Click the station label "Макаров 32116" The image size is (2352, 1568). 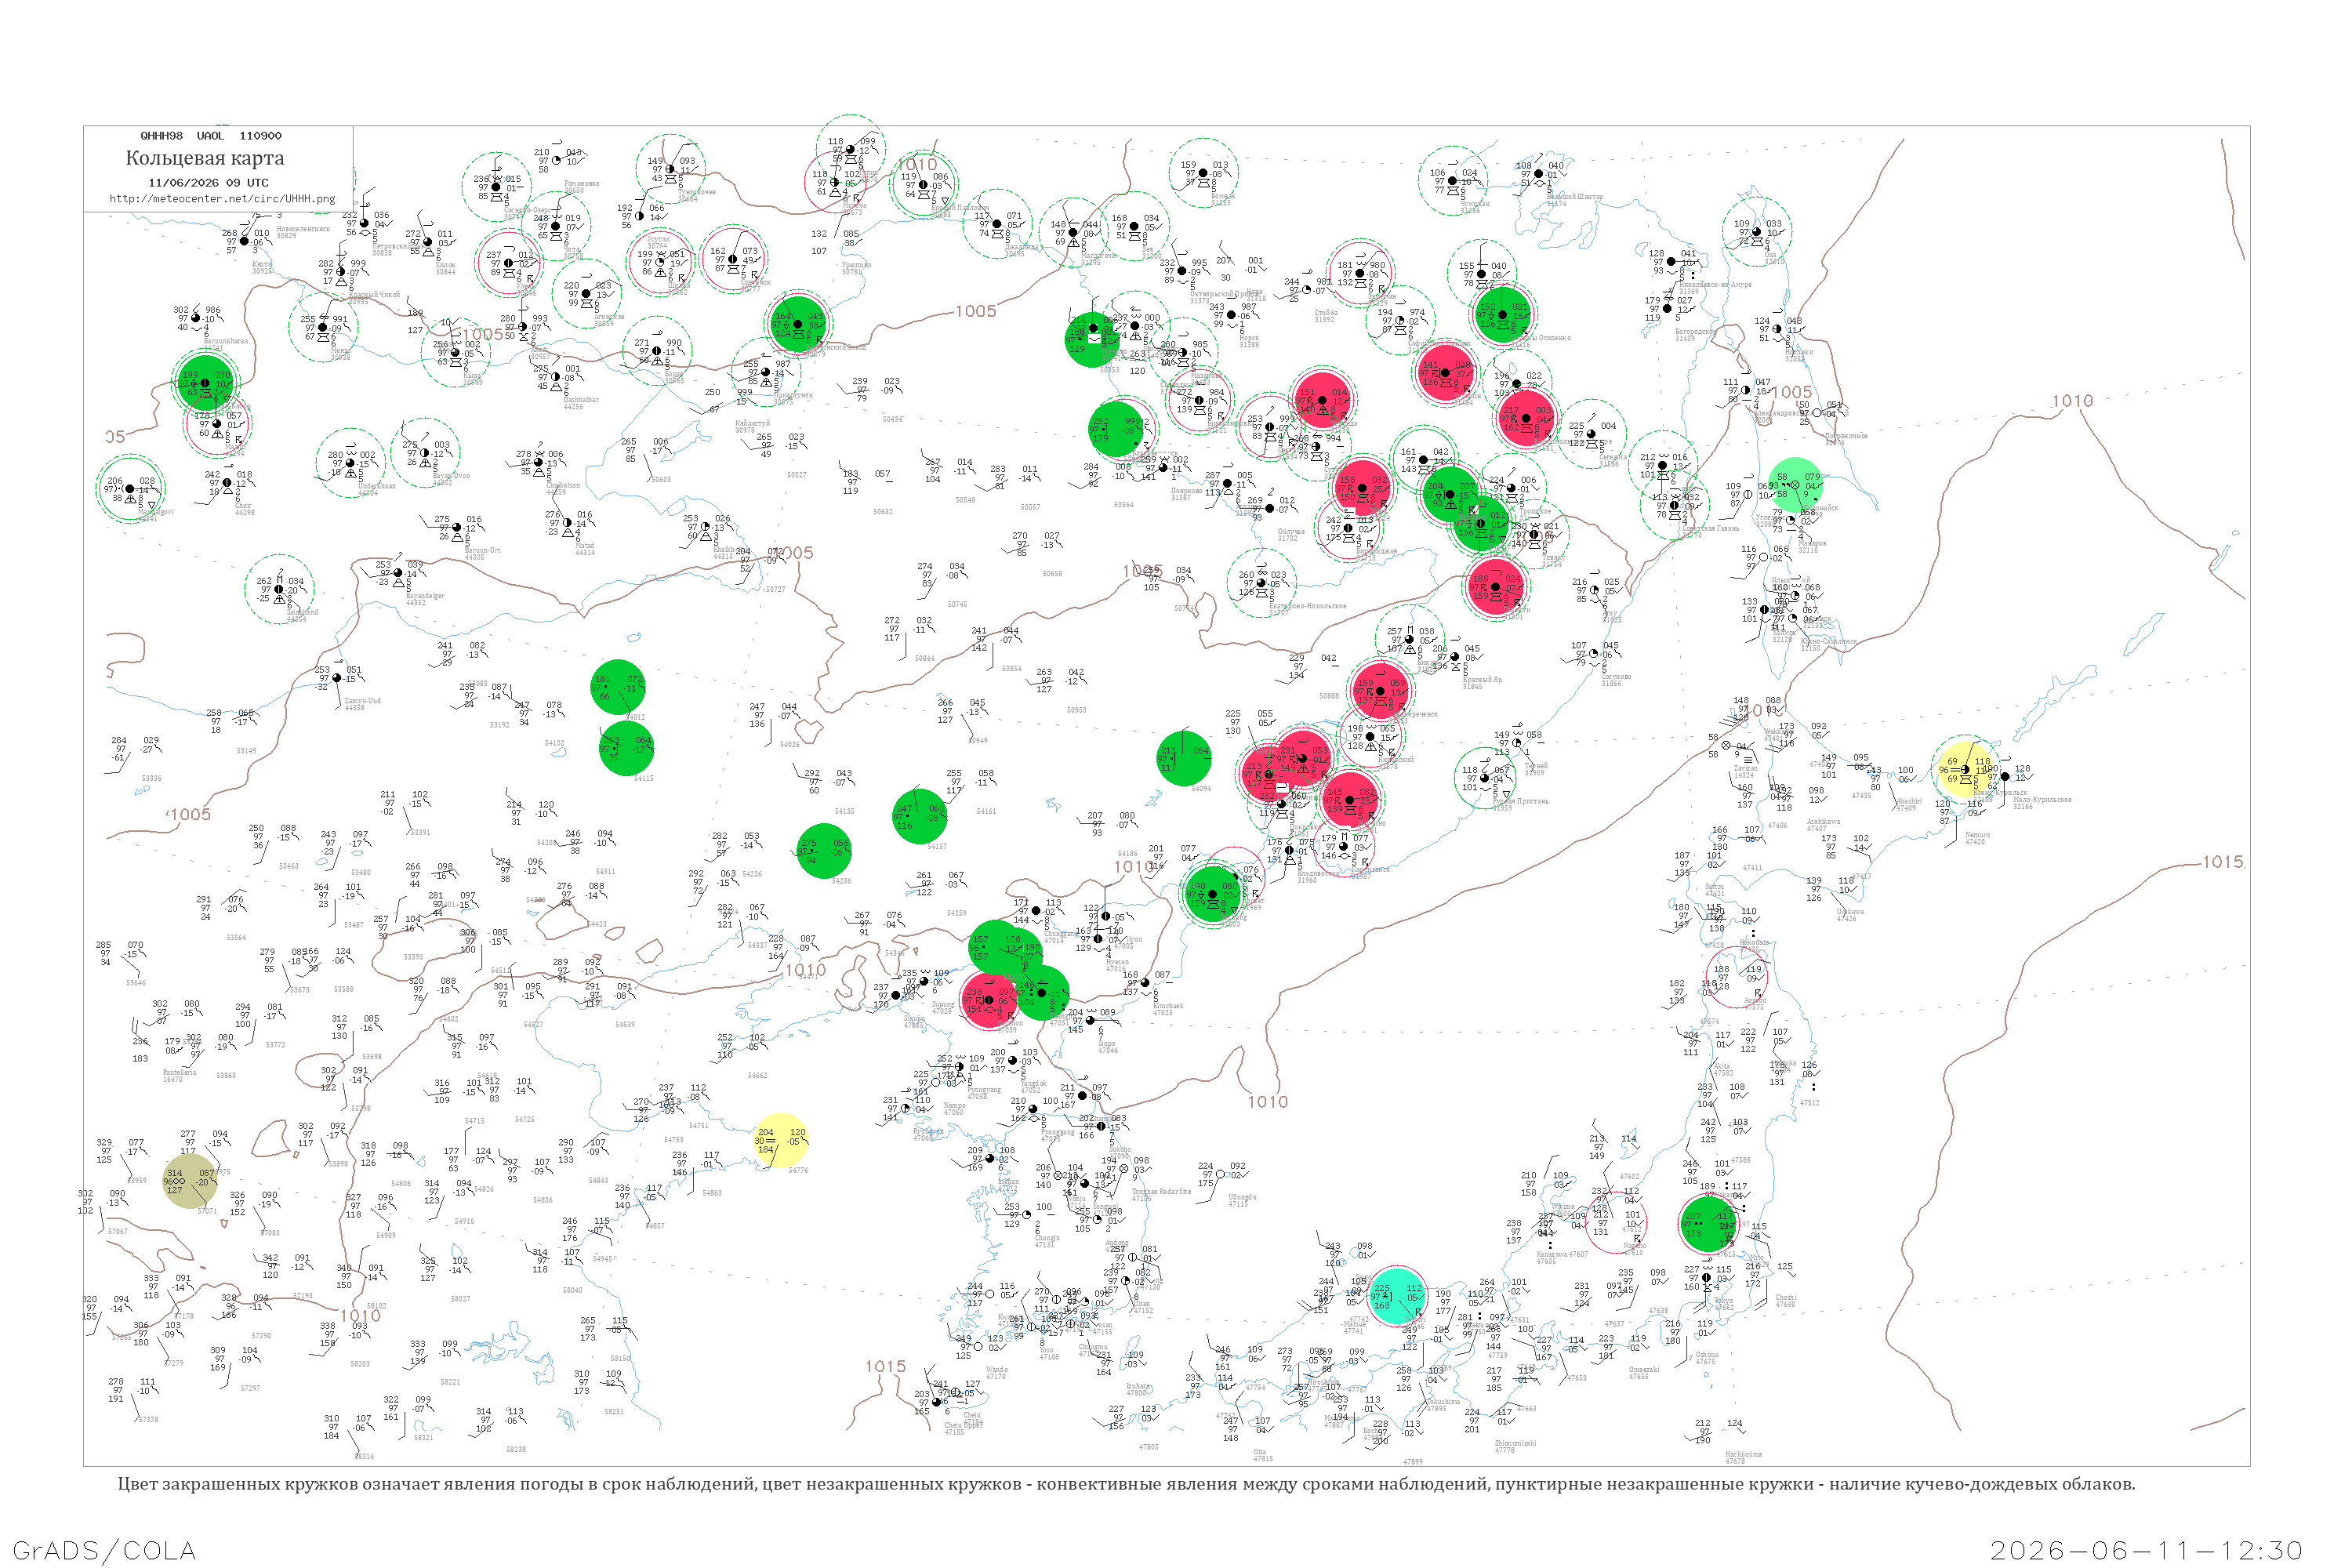[1811, 547]
